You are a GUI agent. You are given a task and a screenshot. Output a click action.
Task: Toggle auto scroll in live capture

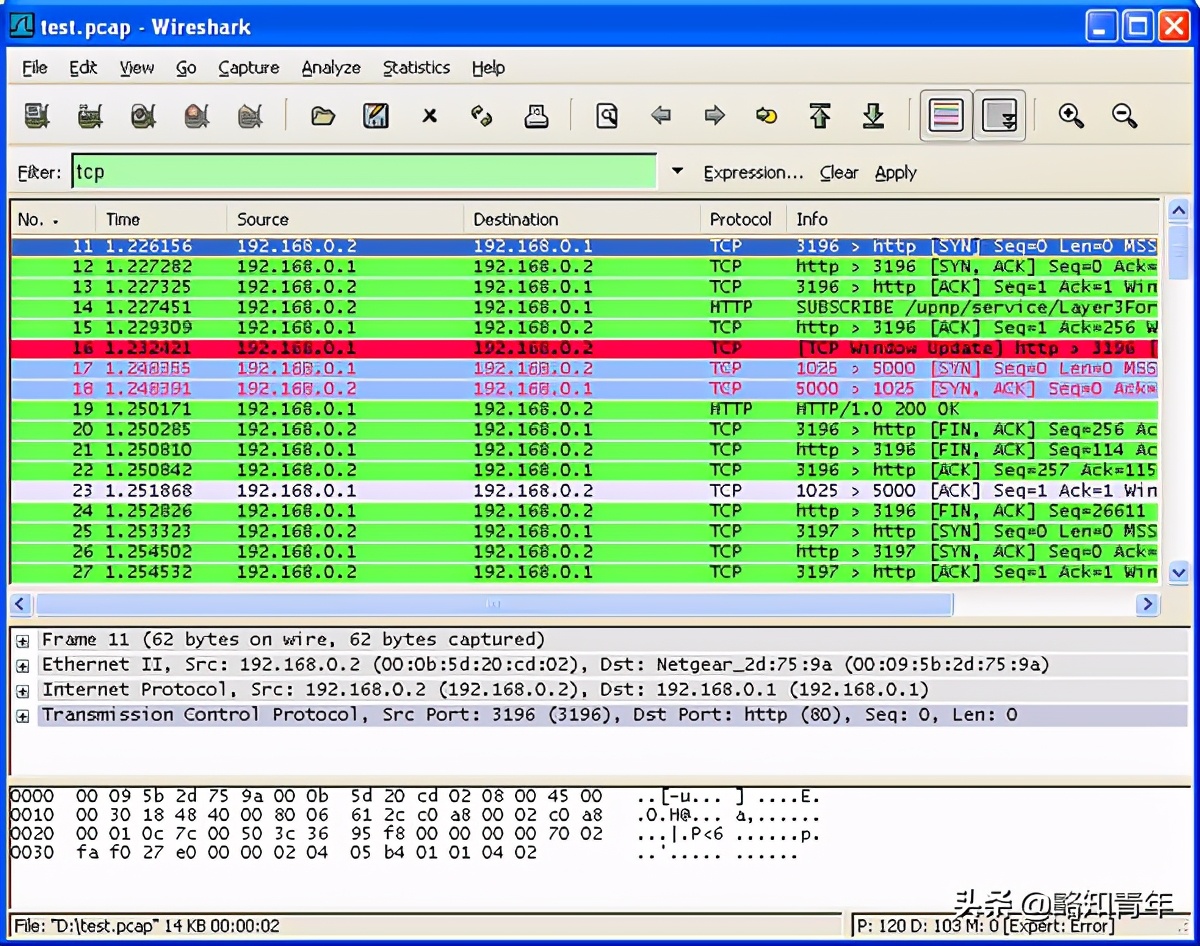(999, 116)
